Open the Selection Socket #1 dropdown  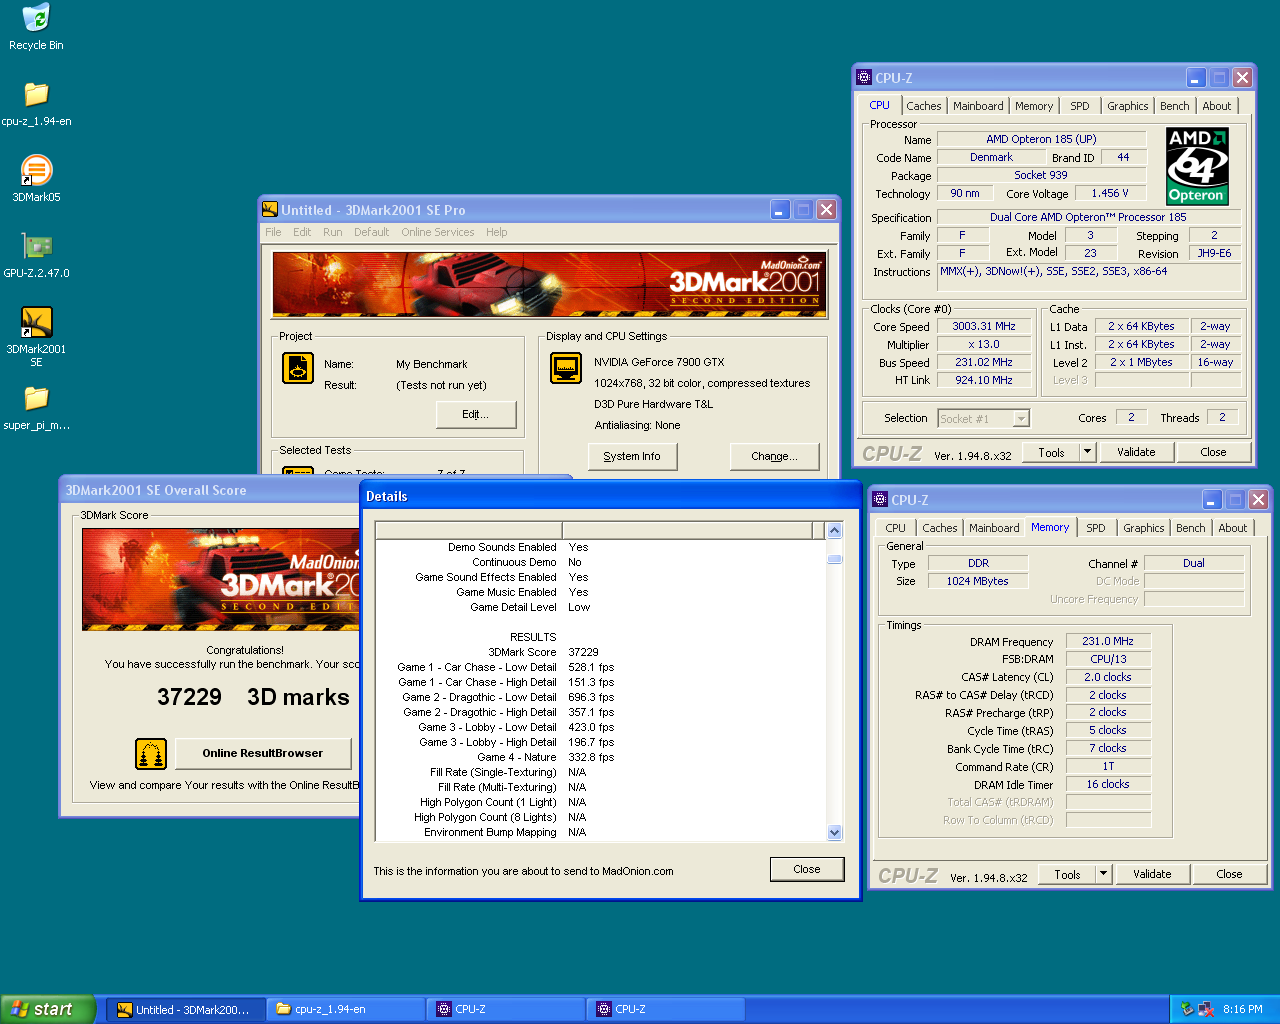point(1021,419)
